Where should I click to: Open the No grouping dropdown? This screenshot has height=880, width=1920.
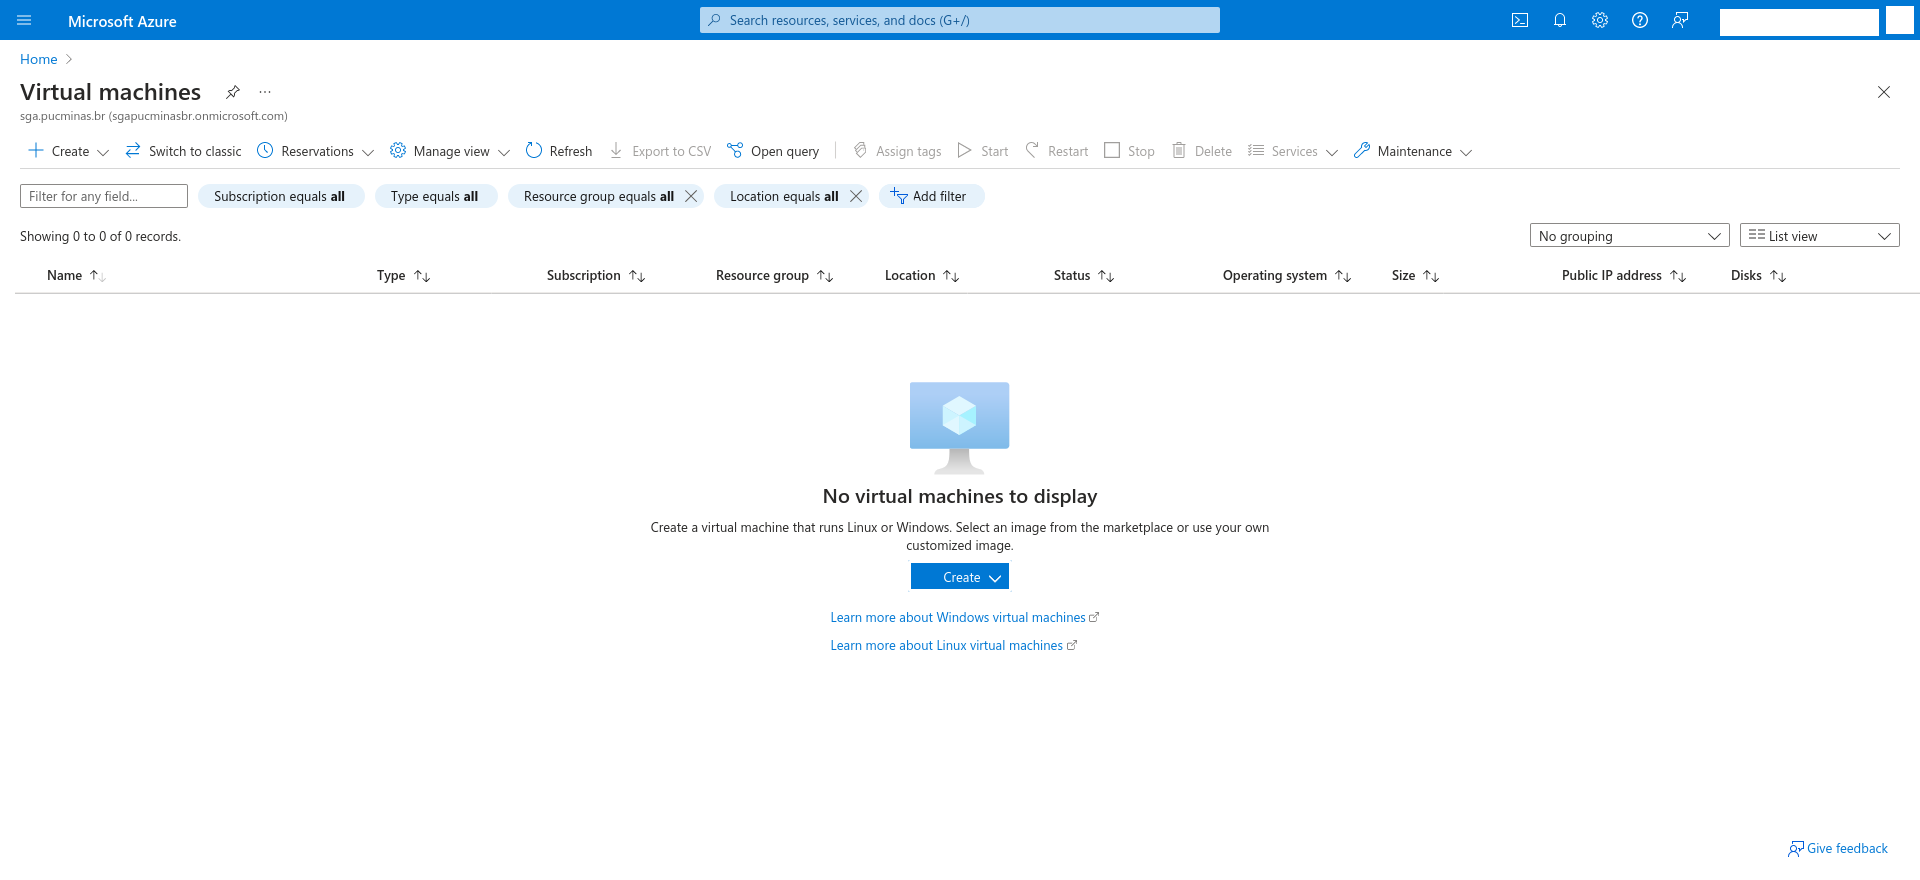1629,236
